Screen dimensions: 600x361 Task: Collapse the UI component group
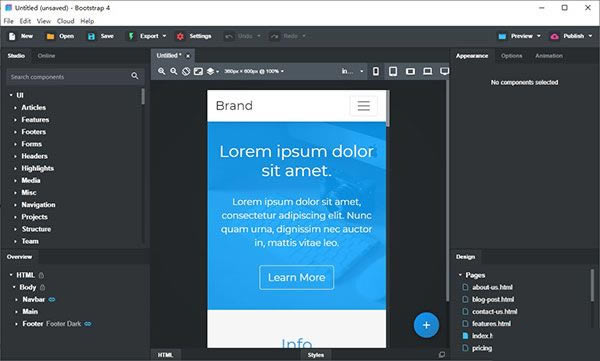click(11, 95)
